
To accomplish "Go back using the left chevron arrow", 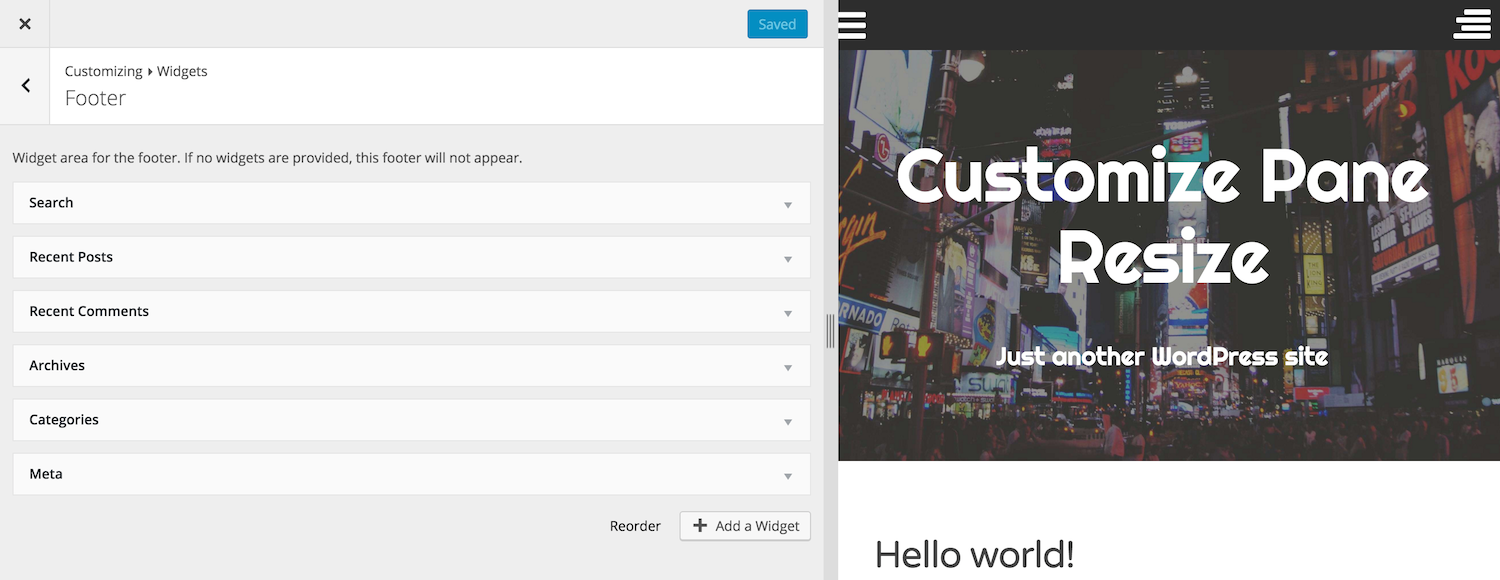I will pos(25,86).
